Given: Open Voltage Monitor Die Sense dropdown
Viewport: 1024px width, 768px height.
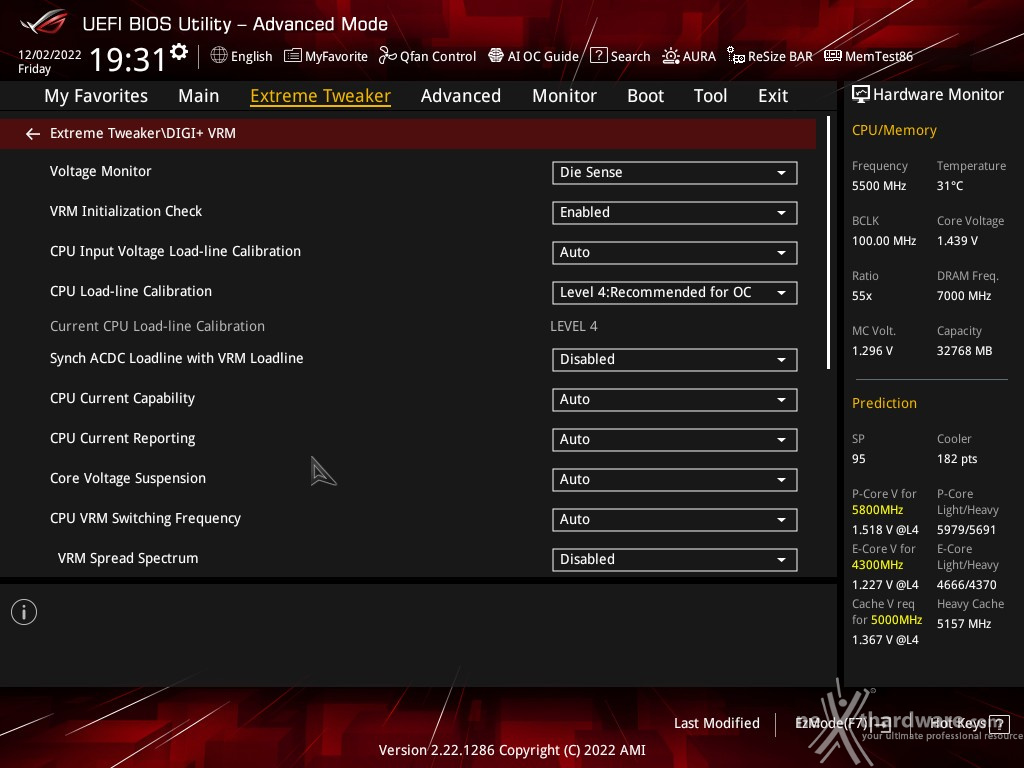Looking at the screenshot, I should (675, 172).
